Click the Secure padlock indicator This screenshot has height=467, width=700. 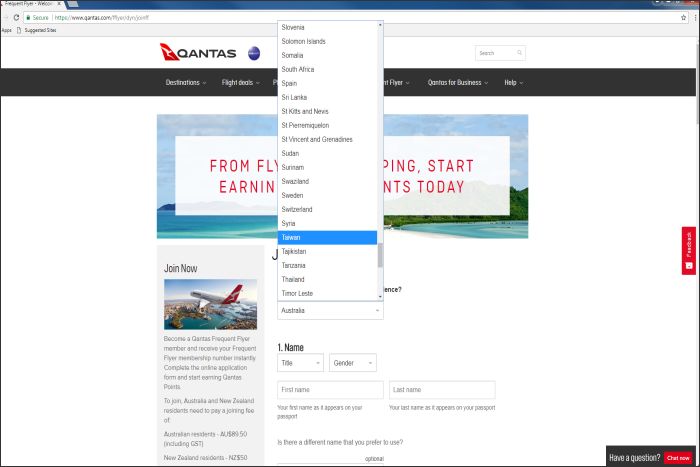pos(37,17)
